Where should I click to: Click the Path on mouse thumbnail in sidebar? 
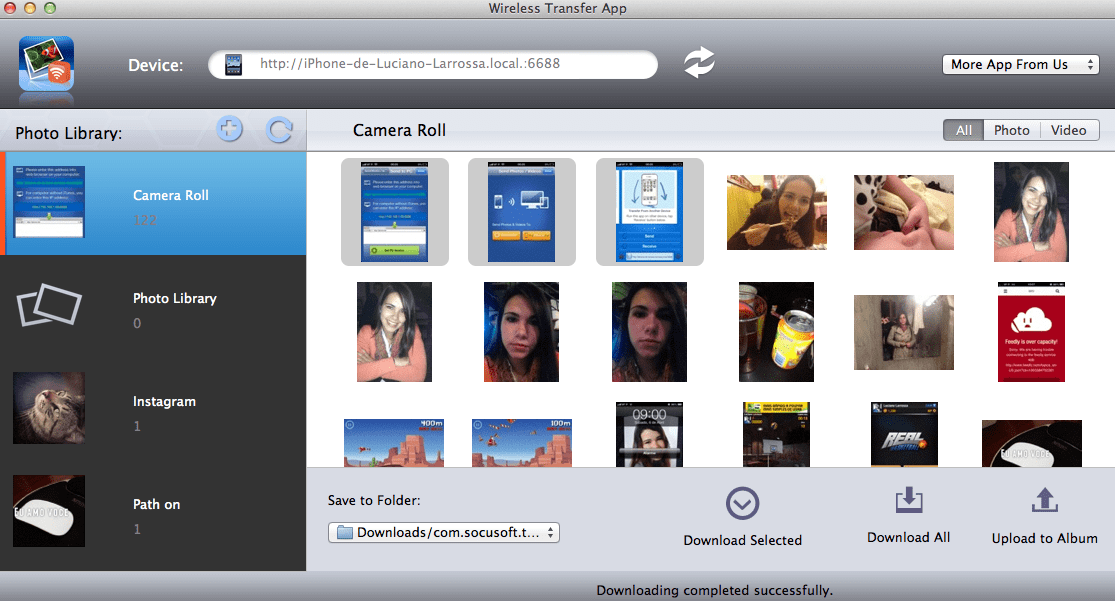(49, 511)
